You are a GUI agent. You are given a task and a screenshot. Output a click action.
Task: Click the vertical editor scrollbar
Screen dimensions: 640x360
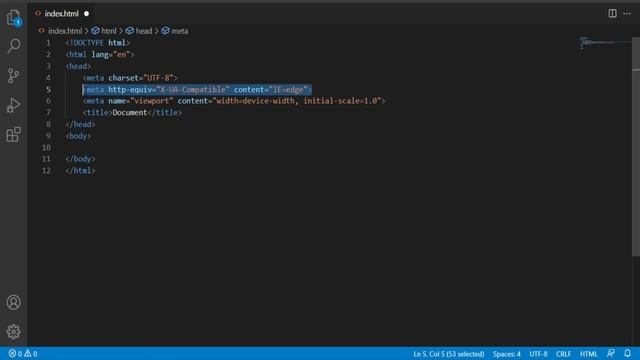636,147
